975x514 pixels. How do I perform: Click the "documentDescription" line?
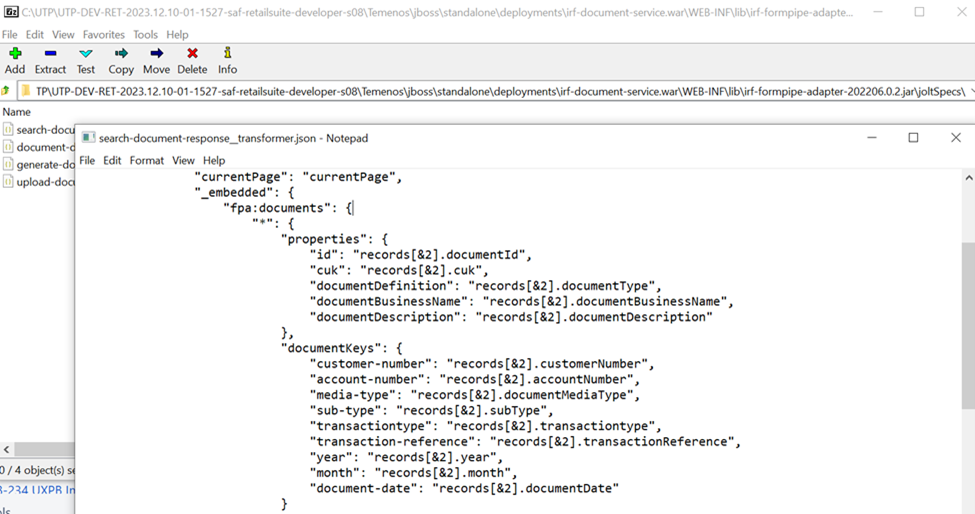(x=511, y=317)
